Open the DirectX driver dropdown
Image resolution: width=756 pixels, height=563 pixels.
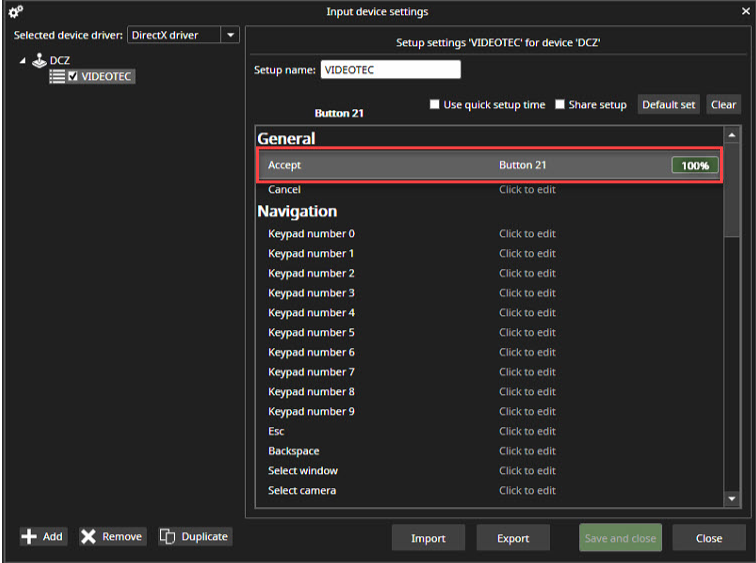coord(231,35)
